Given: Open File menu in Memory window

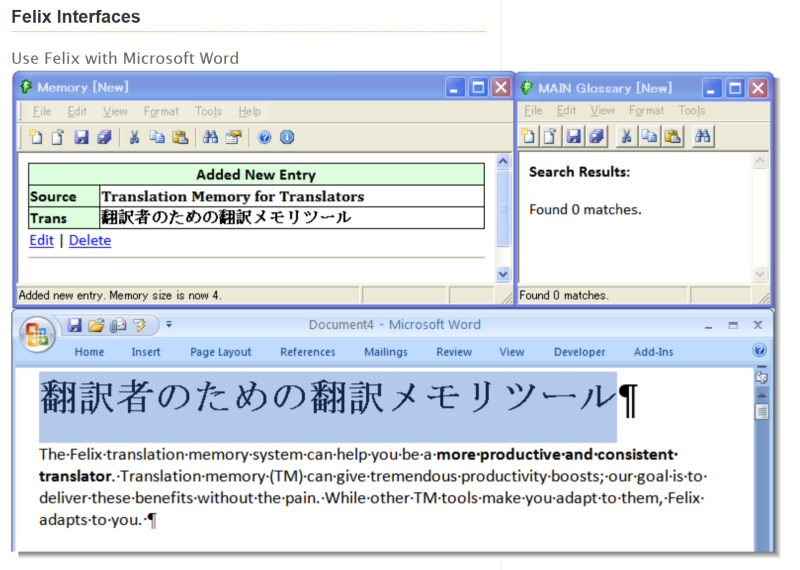Looking at the screenshot, I should click(42, 111).
